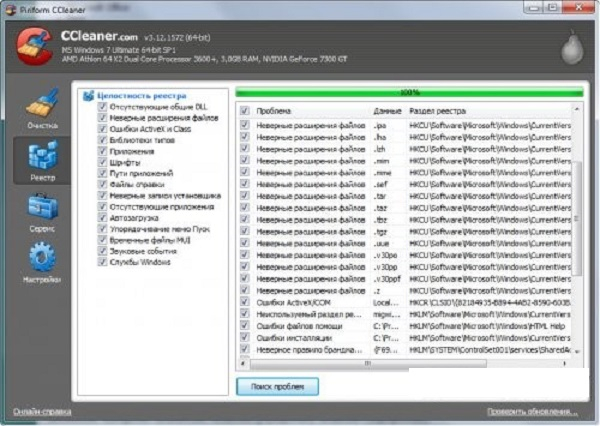This screenshot has height=426, width=600.
Task: Toggle the Пути приложений checkbox
Action: click(102, 173)
